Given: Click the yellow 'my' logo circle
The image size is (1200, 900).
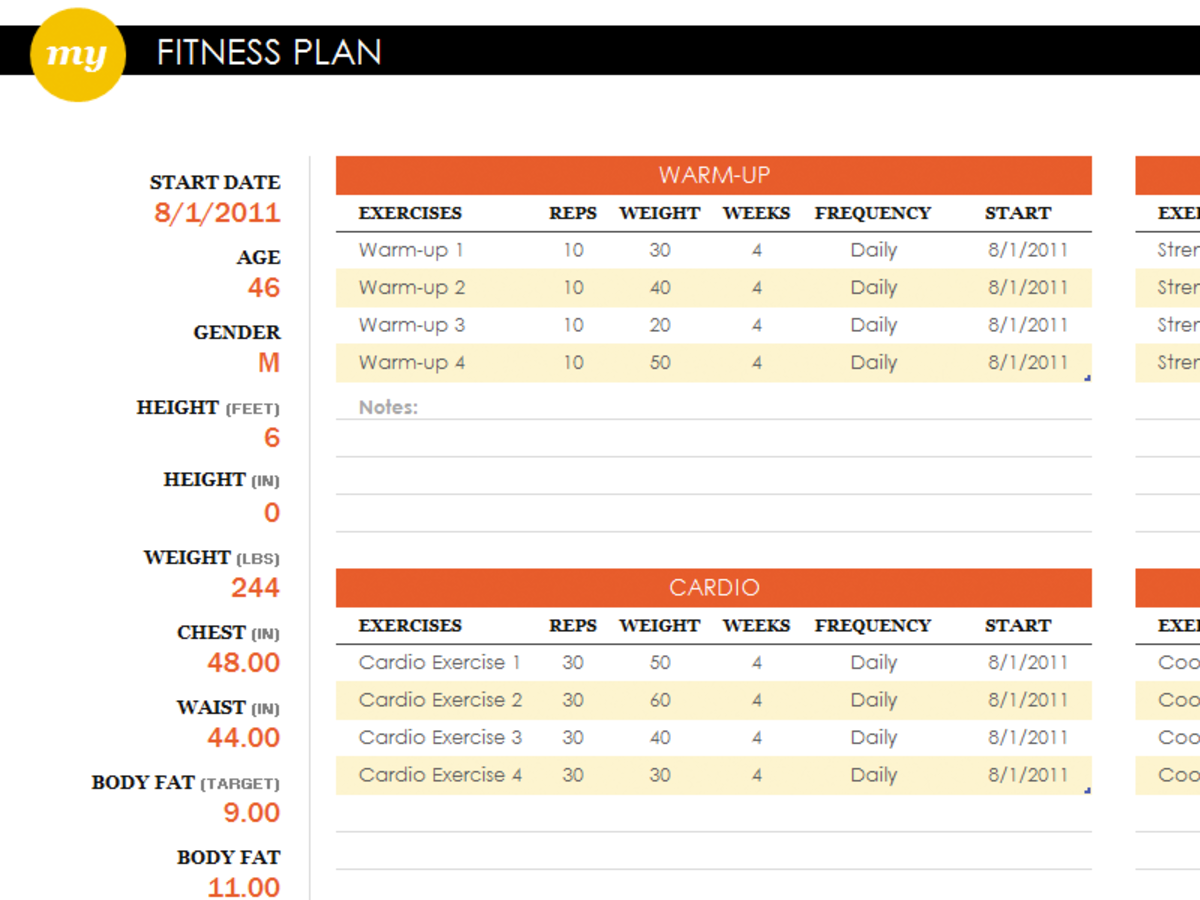Looking at the screenshot, I should click(78, 54).
